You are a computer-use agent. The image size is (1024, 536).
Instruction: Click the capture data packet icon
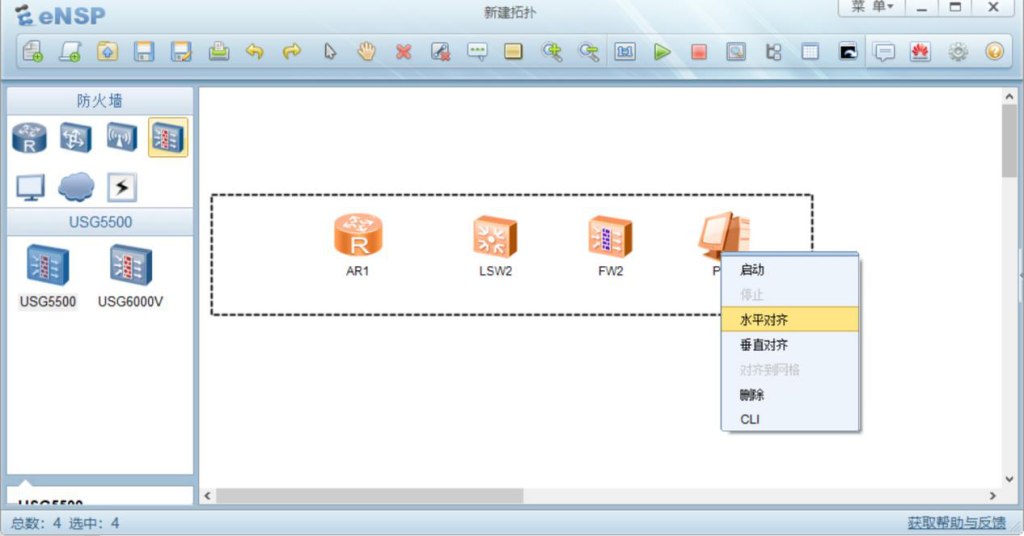(x=736, y=52)
